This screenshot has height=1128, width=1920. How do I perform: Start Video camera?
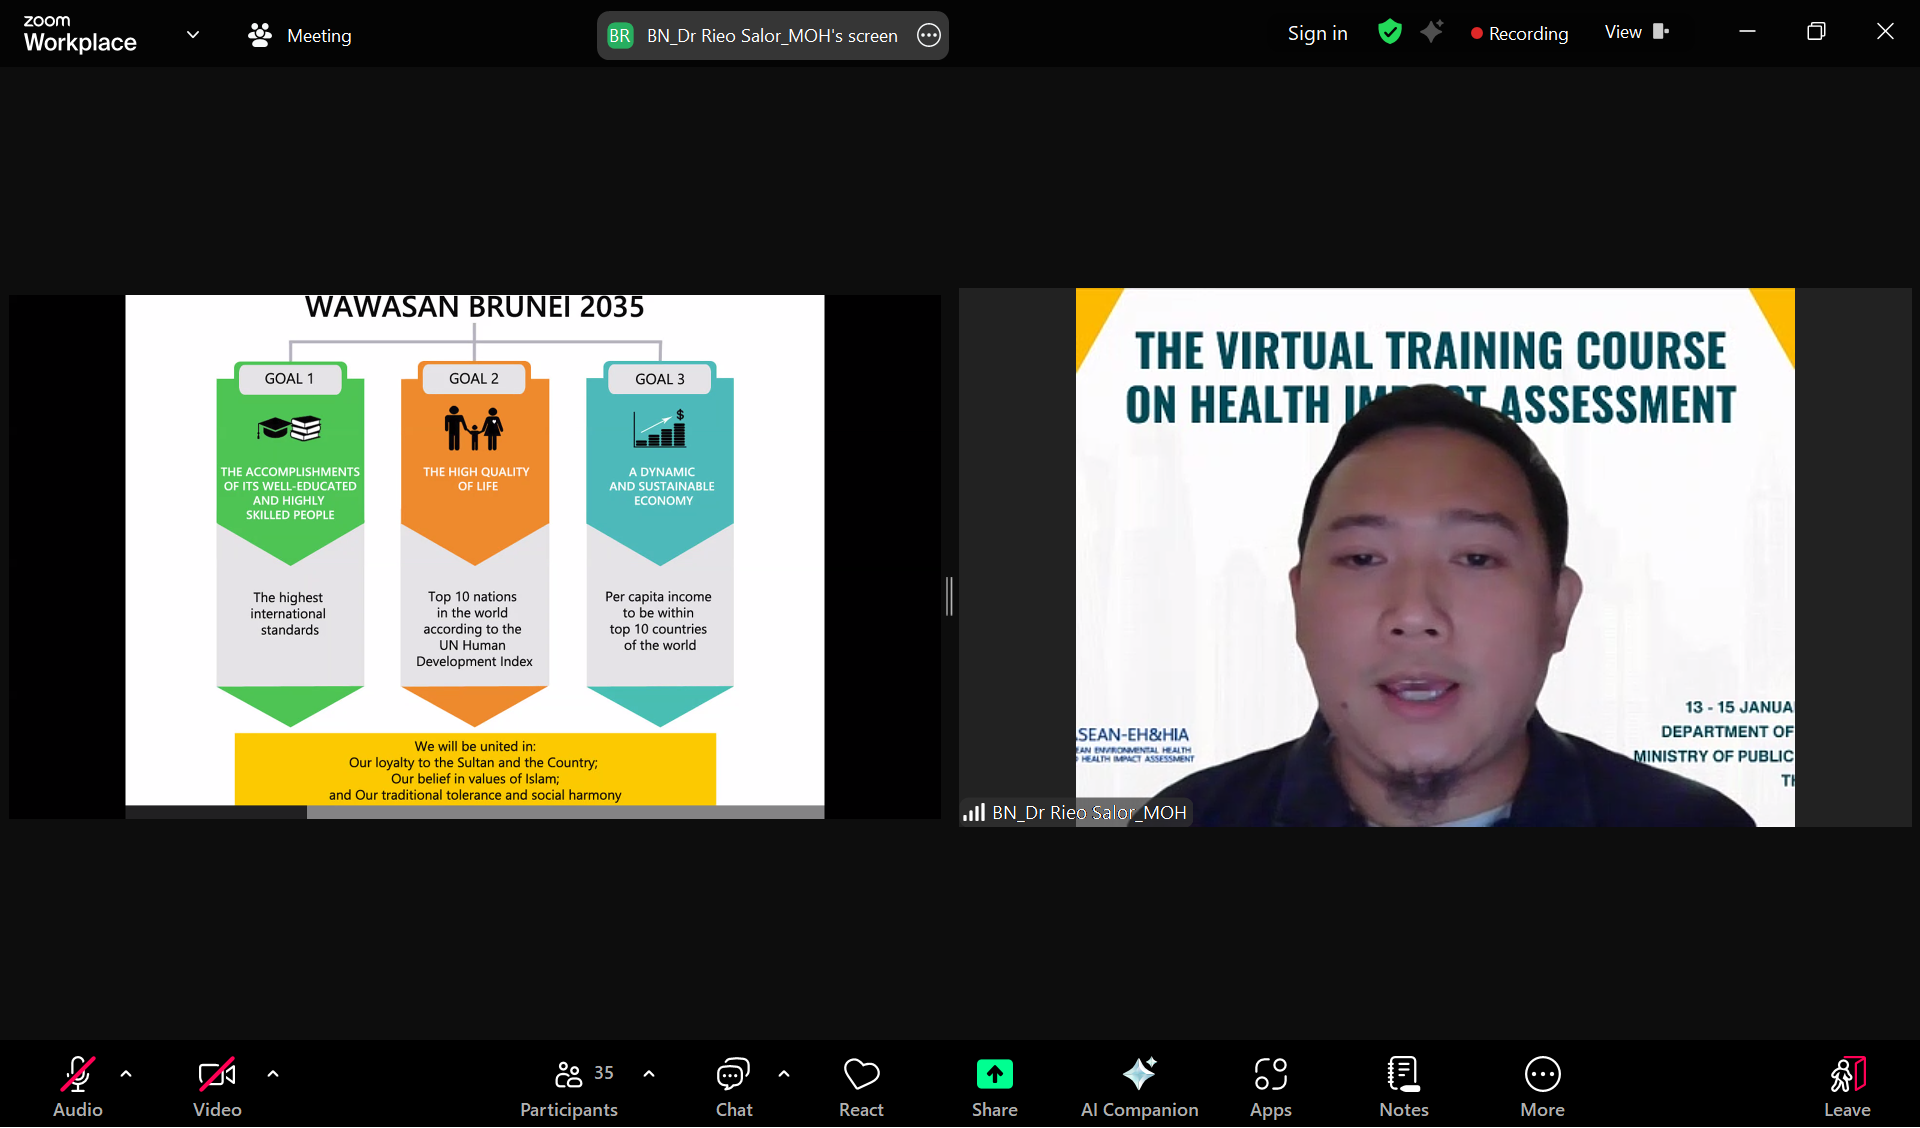click(217, 1086)
